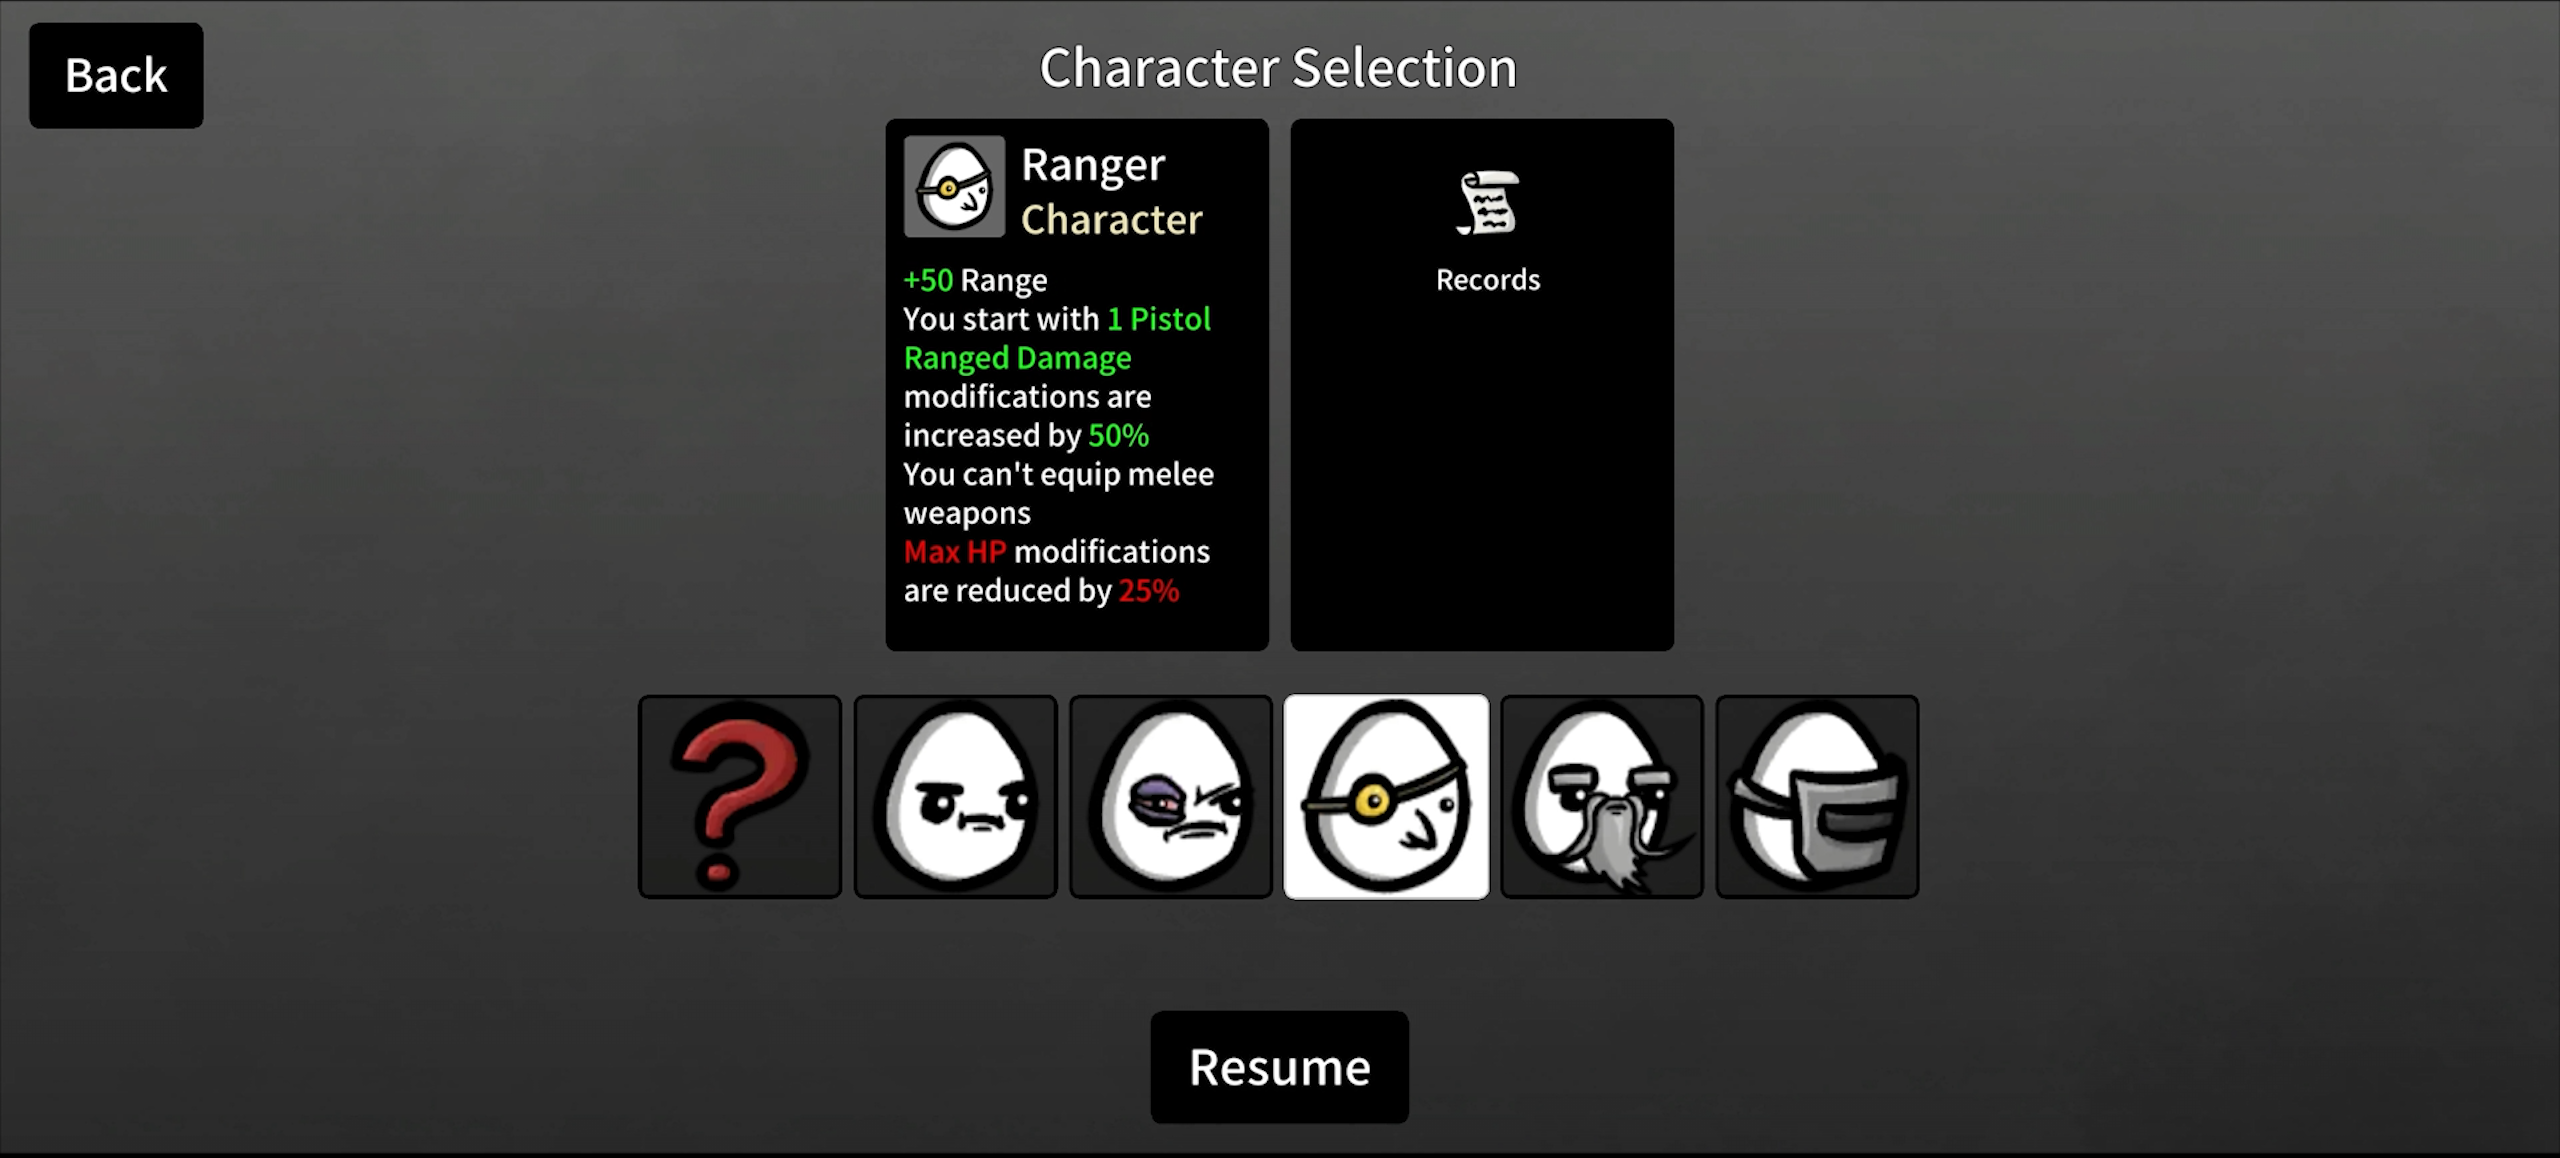Image resolution: width=2560 pixels, height=1158 pixels.
Task: Select the egg wearing metal helmet visor
Action: (1817, 797)
